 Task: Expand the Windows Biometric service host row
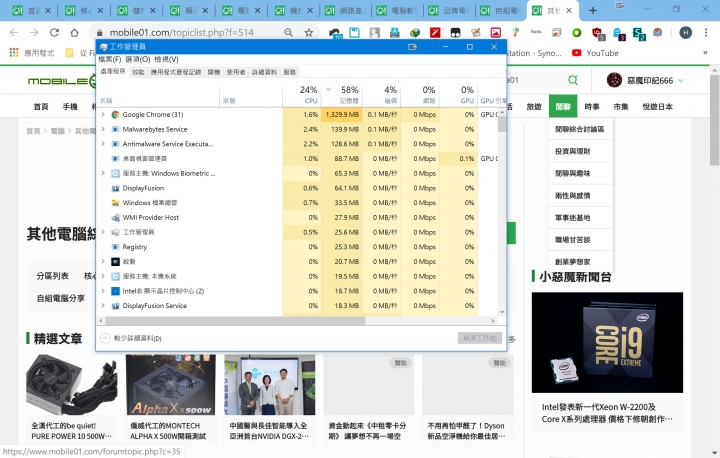point(103,173)
